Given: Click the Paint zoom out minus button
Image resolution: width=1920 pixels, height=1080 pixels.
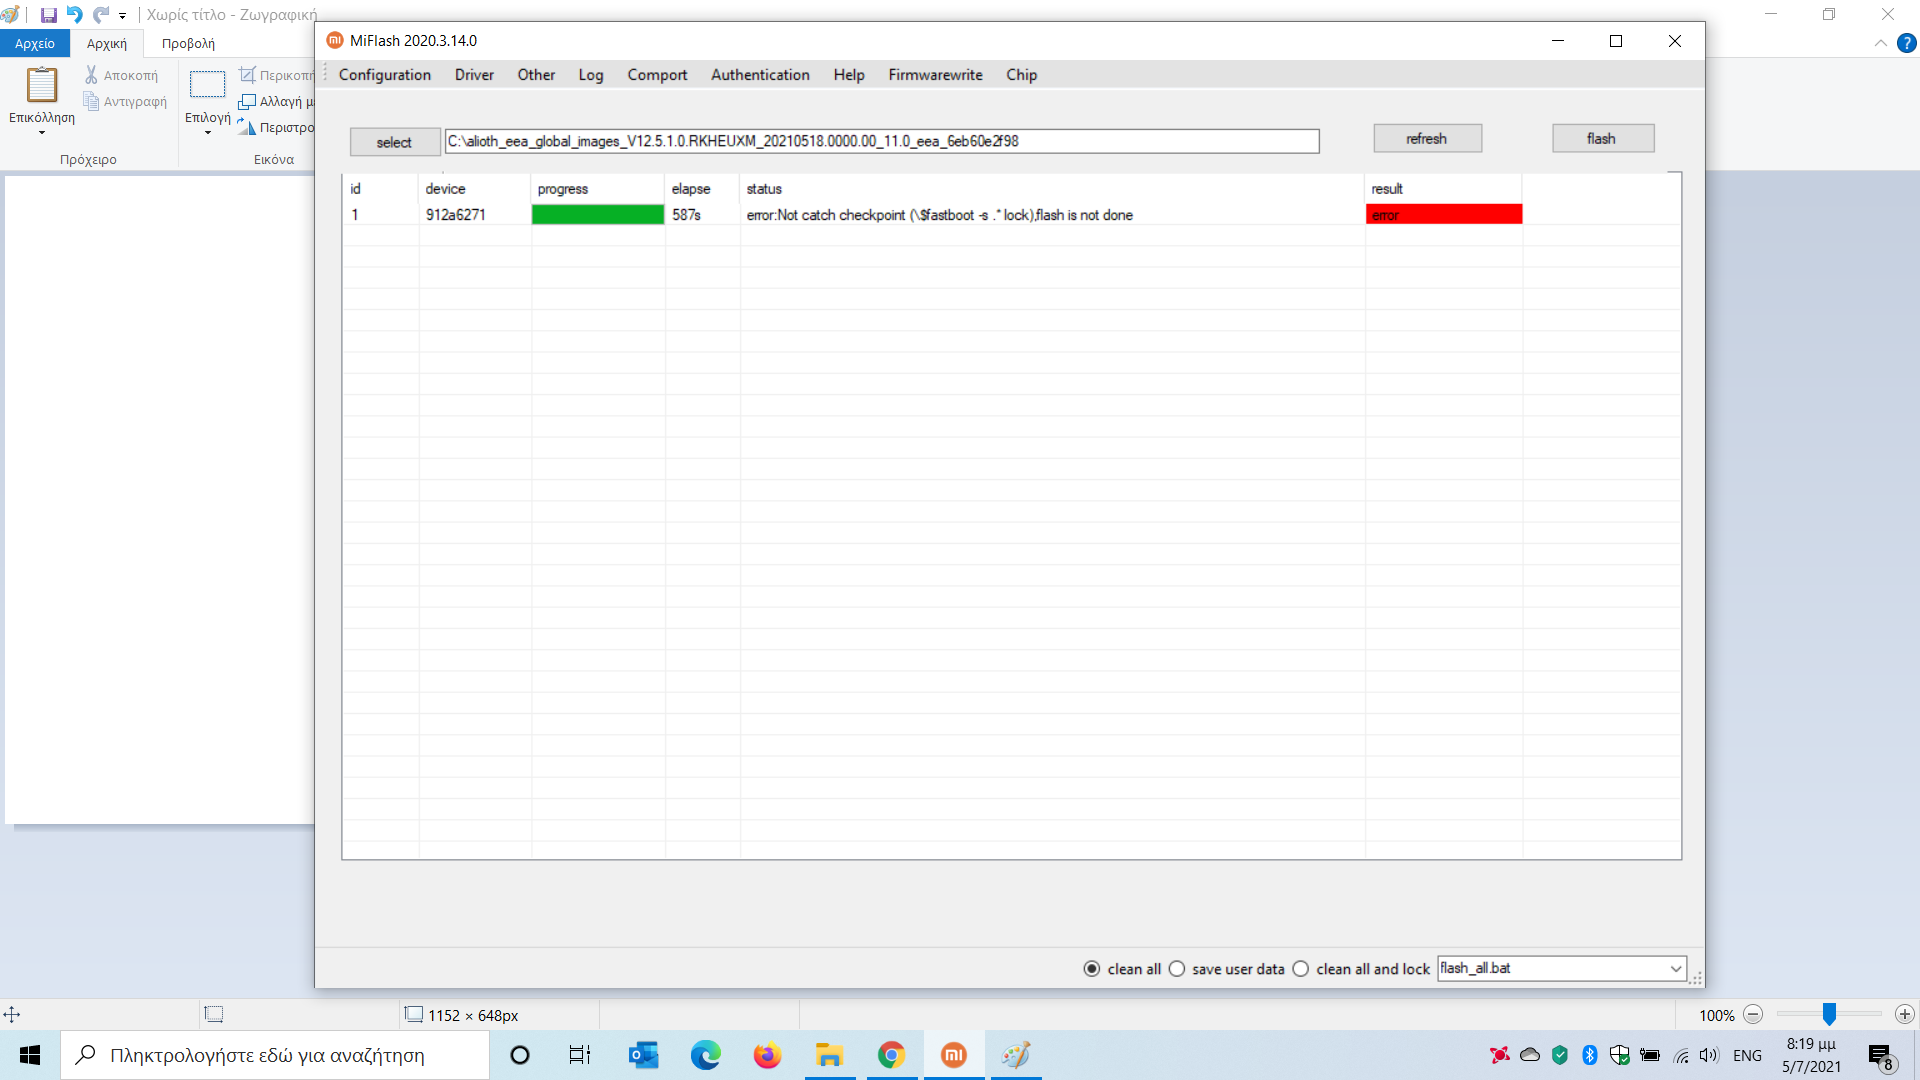Looking at the screenshot, I should (x=1753, y=1014).
